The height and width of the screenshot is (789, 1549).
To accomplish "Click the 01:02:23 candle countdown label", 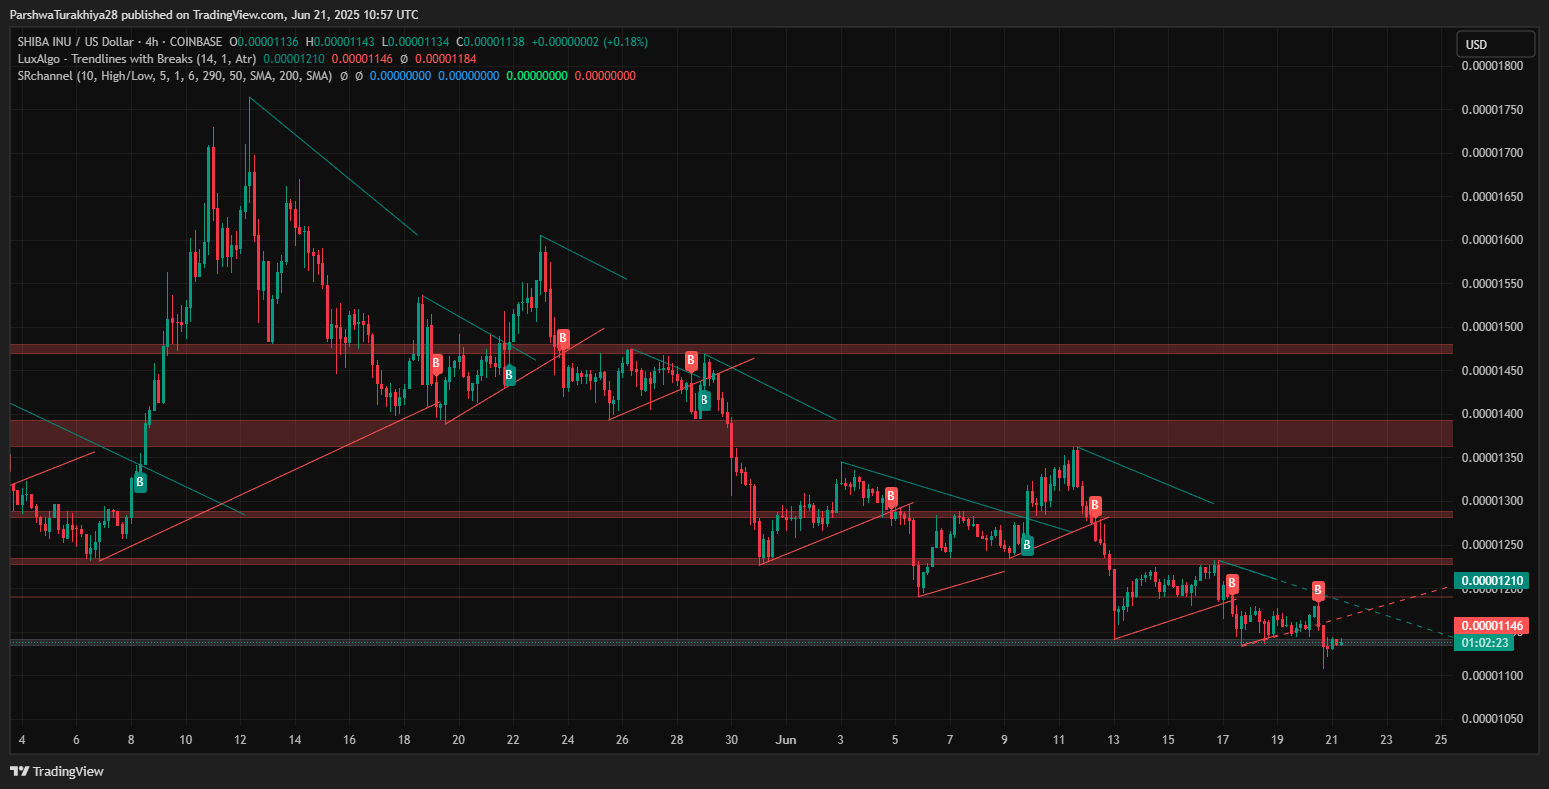I will [1486, 643].
